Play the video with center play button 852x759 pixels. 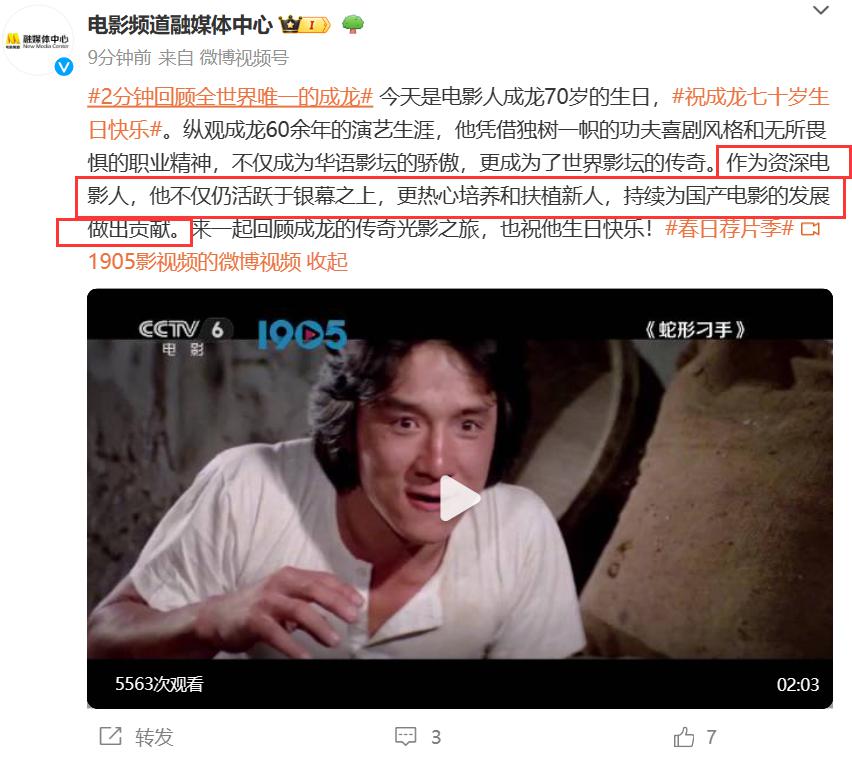[459, 498]
